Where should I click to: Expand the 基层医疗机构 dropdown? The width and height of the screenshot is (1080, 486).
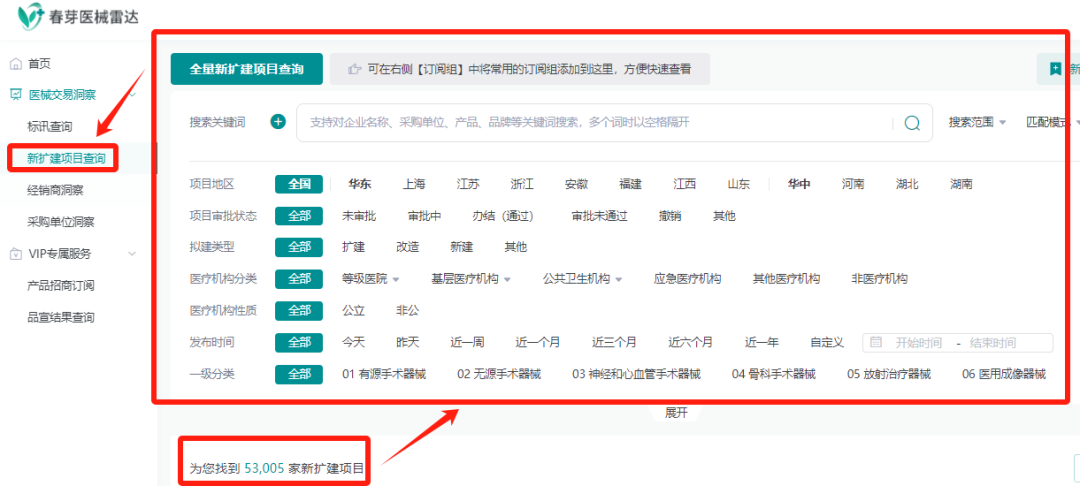[470, 279]
